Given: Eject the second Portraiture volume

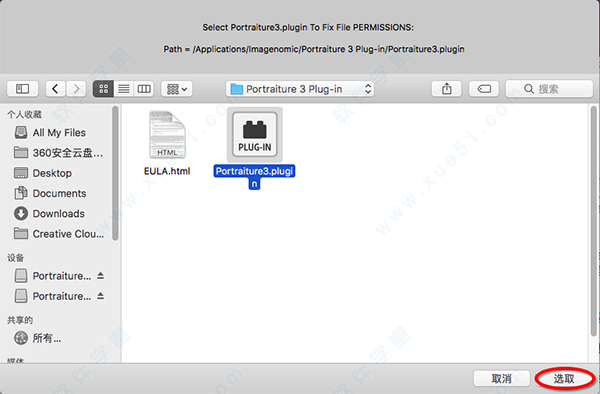Looking at the screenshot, I should tap(100, 296).
